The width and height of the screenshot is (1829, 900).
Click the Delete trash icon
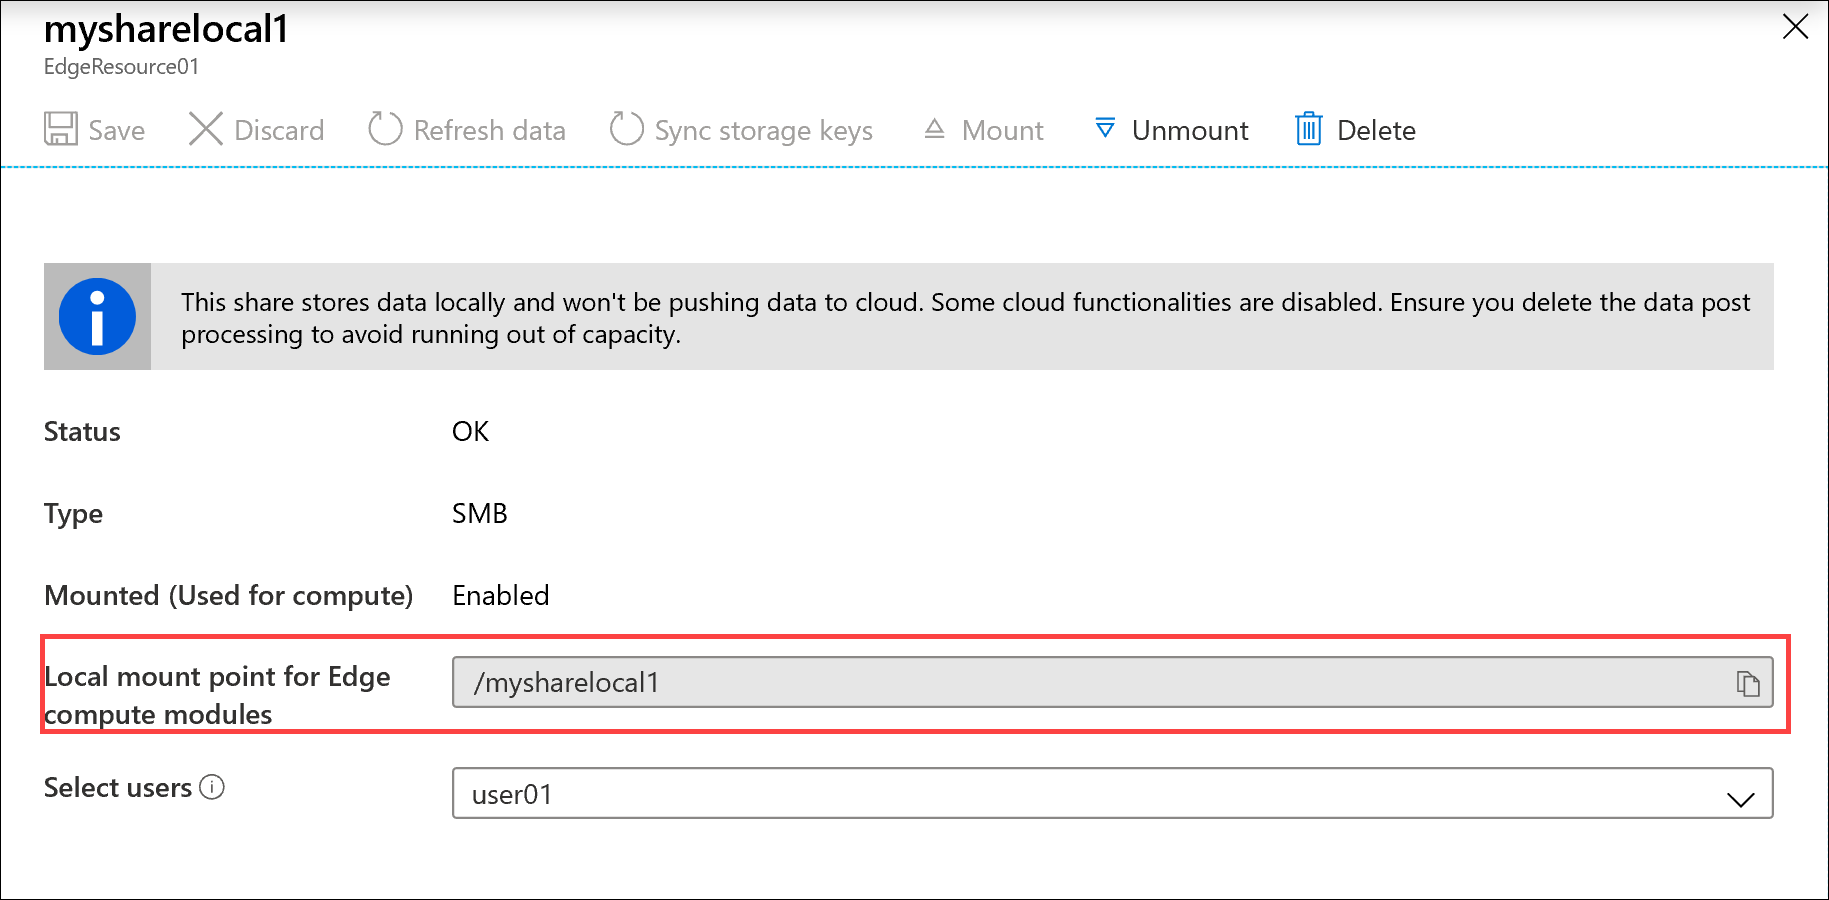[x=1309, y=129]
